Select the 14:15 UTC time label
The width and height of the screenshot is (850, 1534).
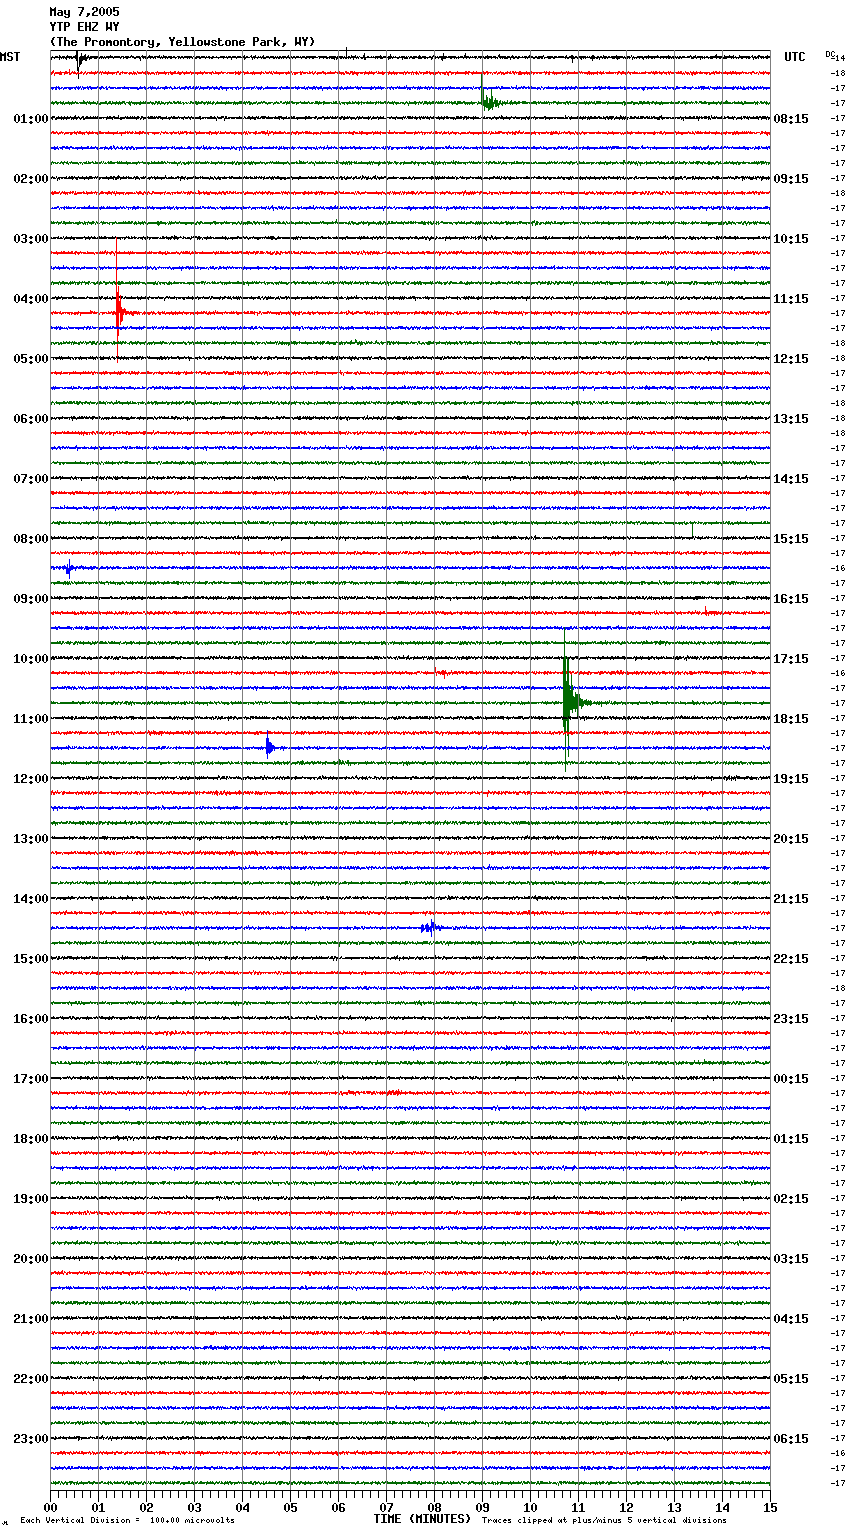(x=791, y=479)
